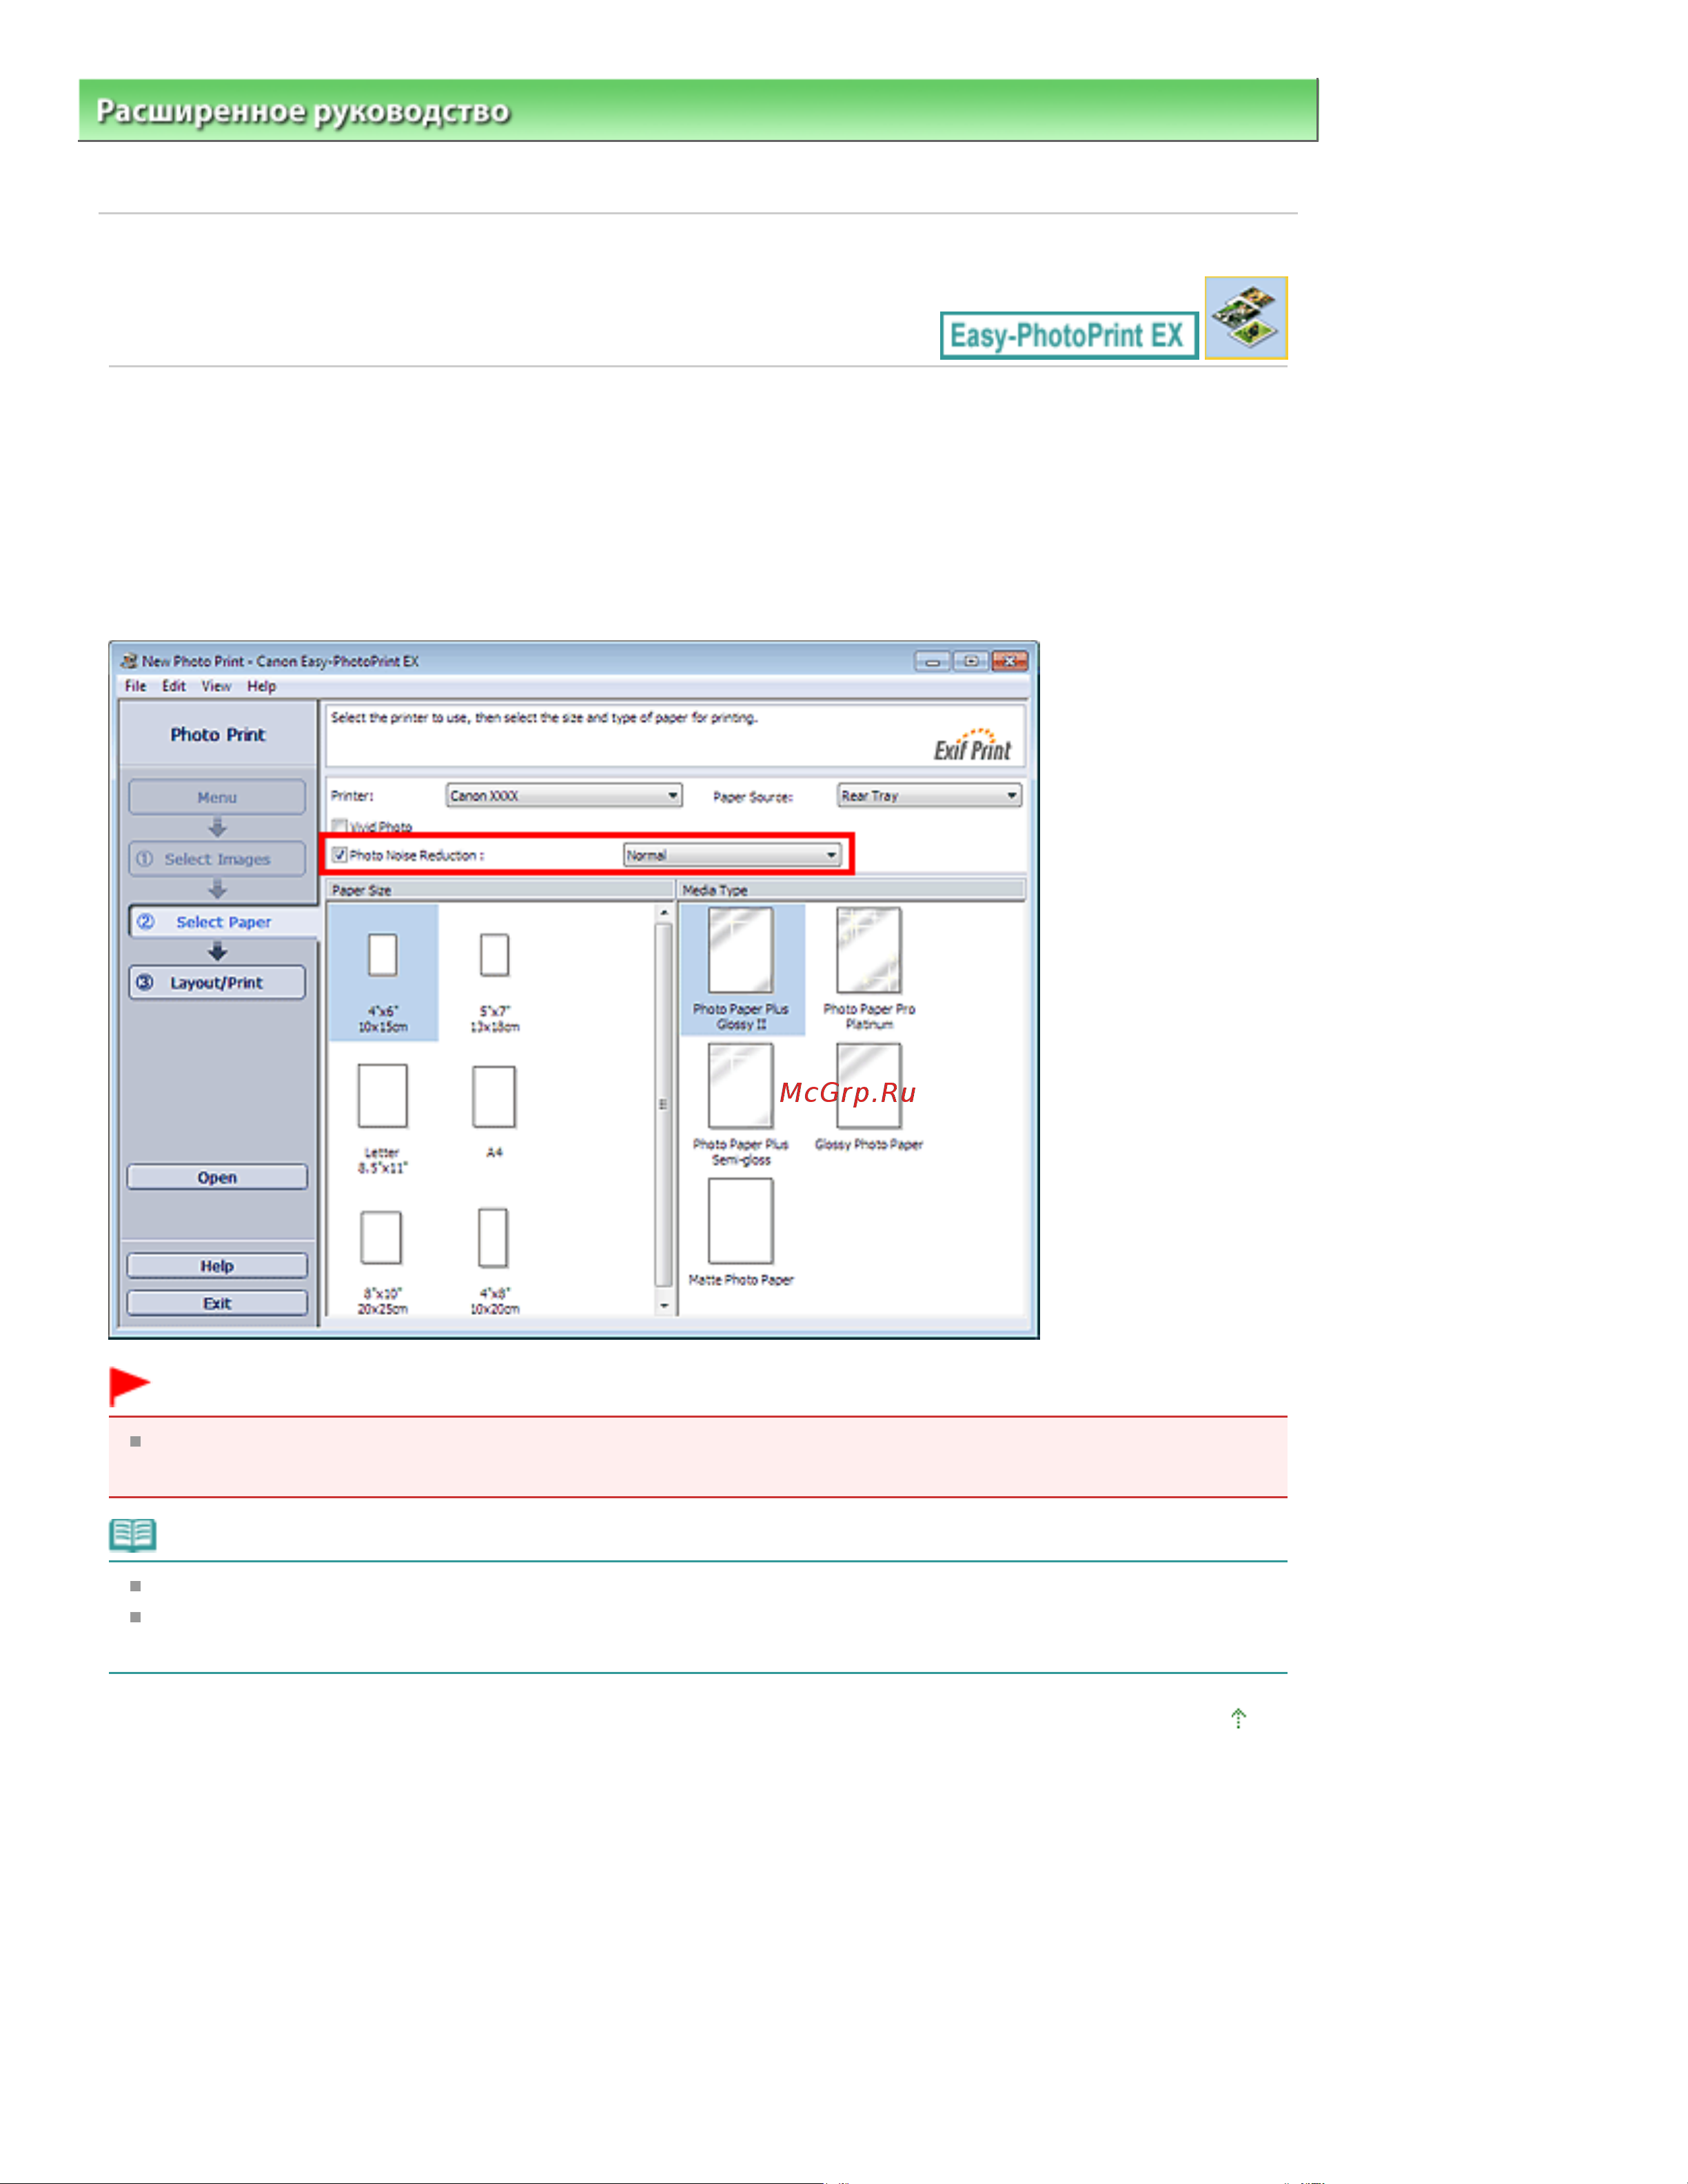The height and width of the screenshot is (2184, 1688).
Task: Click the app icon in the title bar
Action: (129, 661)
